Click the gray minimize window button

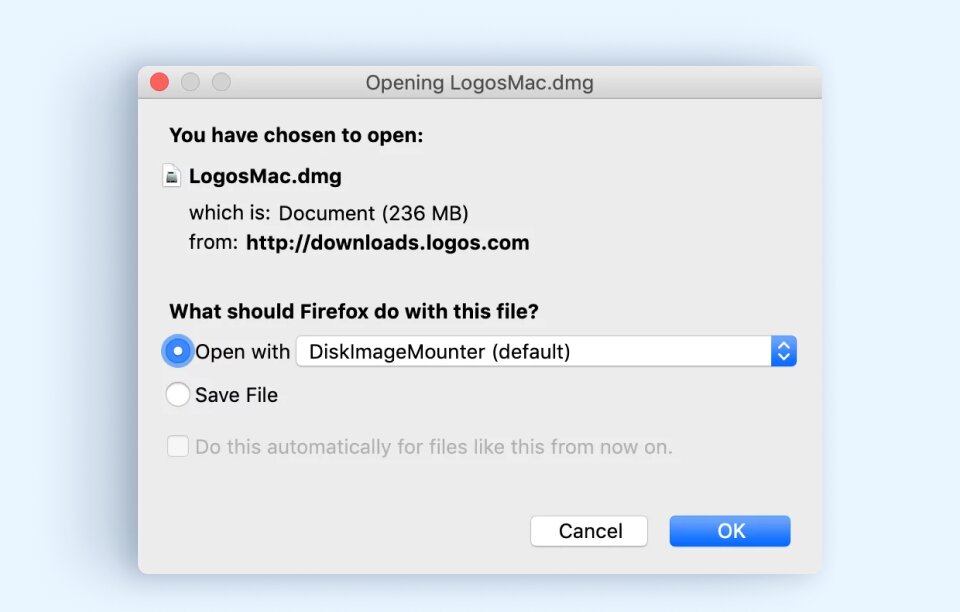[190, 82]
